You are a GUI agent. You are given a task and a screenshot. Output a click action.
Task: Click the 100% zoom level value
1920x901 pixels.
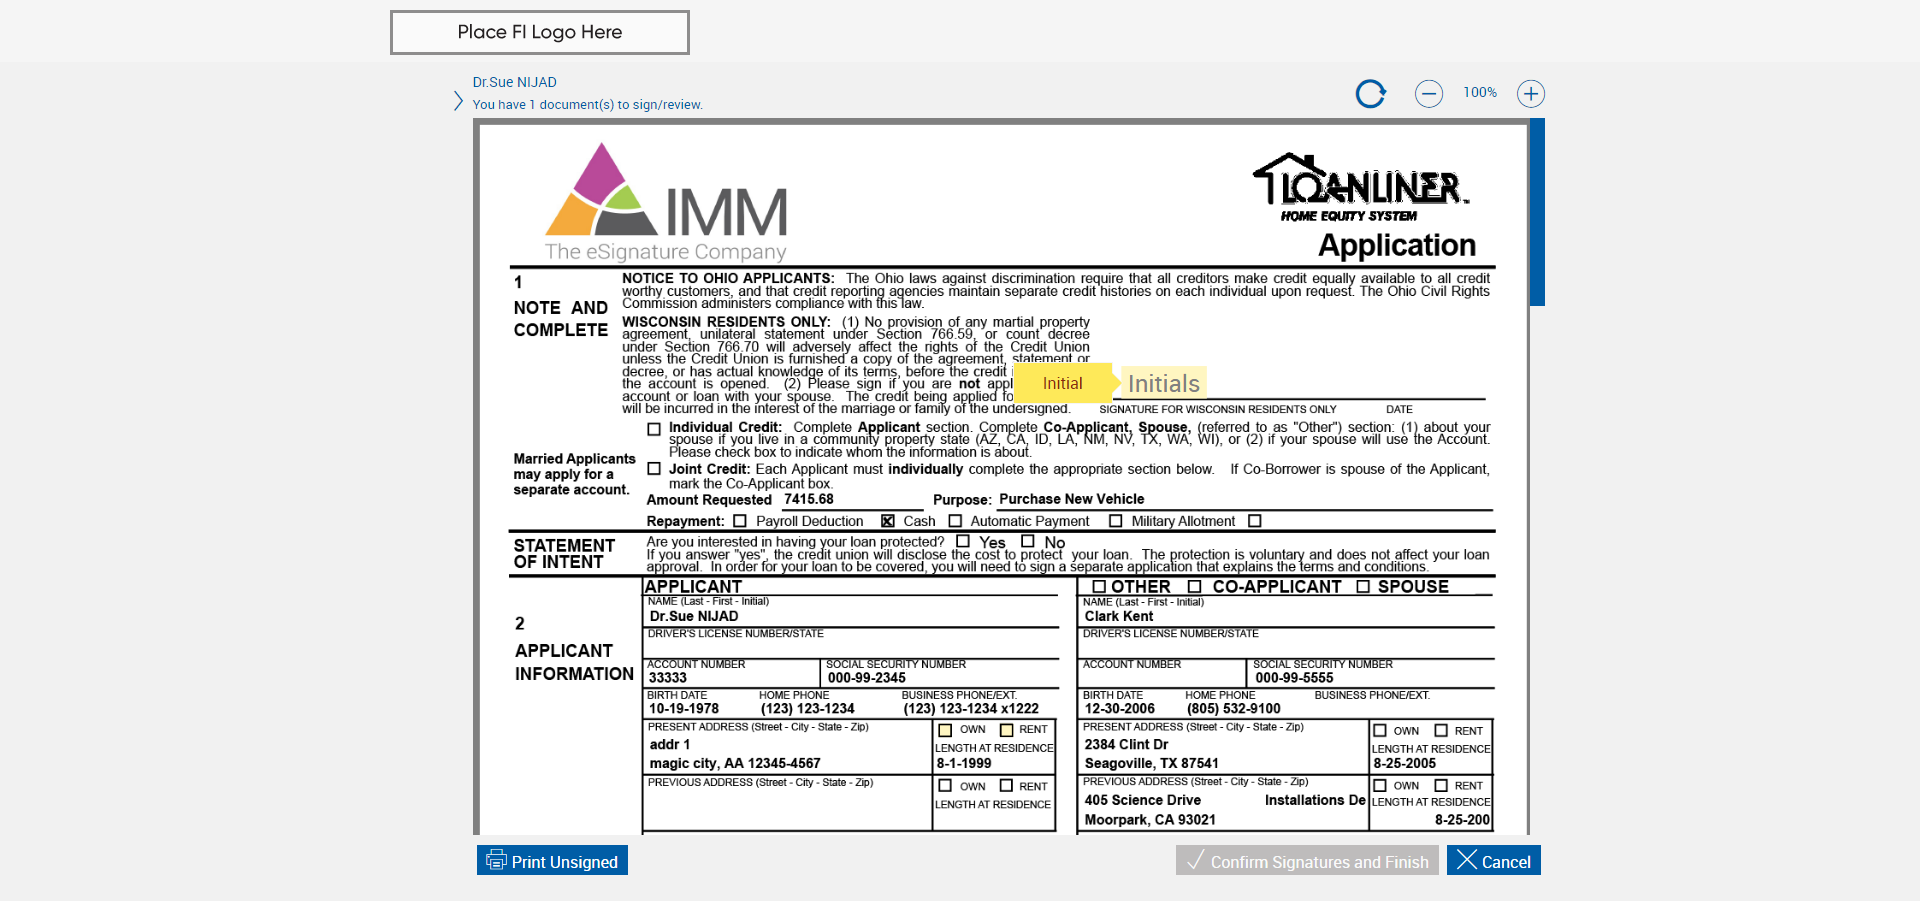pos(1480,93)
